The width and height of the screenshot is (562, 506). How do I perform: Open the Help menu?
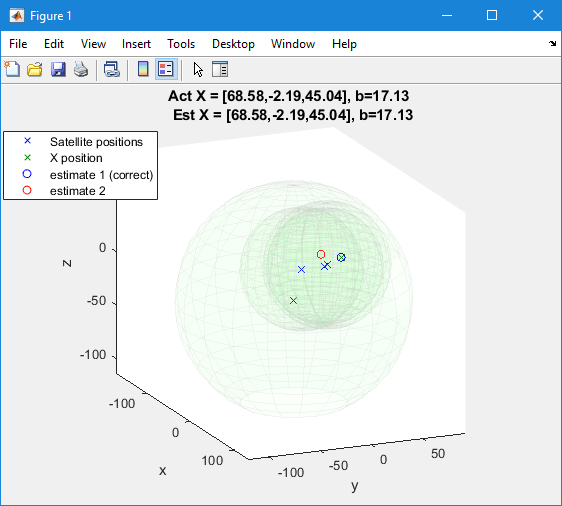point(344,44)
